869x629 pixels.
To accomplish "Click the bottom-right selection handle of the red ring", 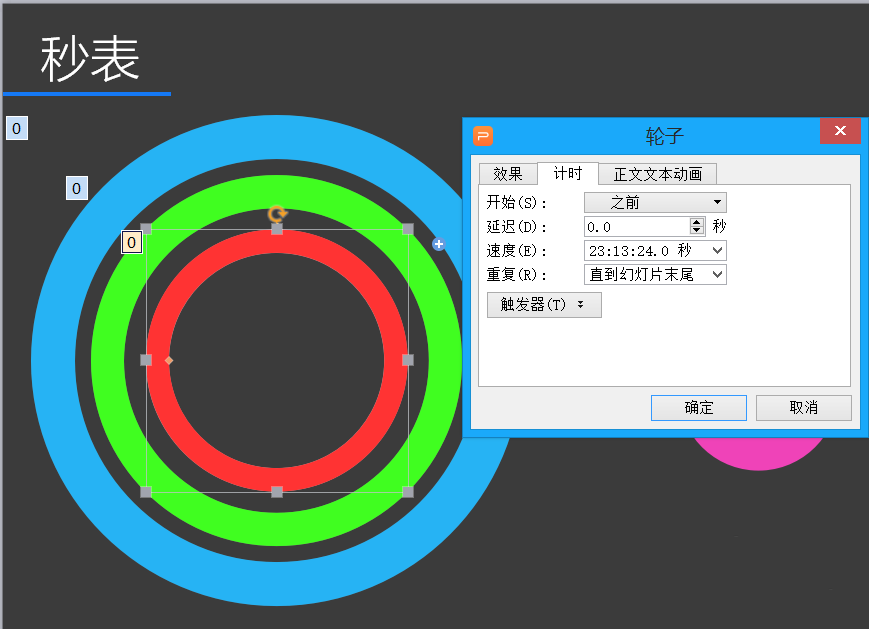I will point(408,492).
